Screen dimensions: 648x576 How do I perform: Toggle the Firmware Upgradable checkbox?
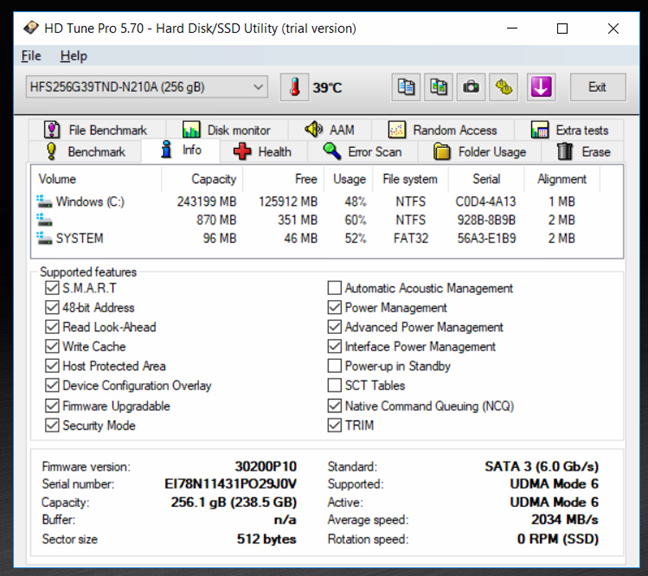(52, 405)
